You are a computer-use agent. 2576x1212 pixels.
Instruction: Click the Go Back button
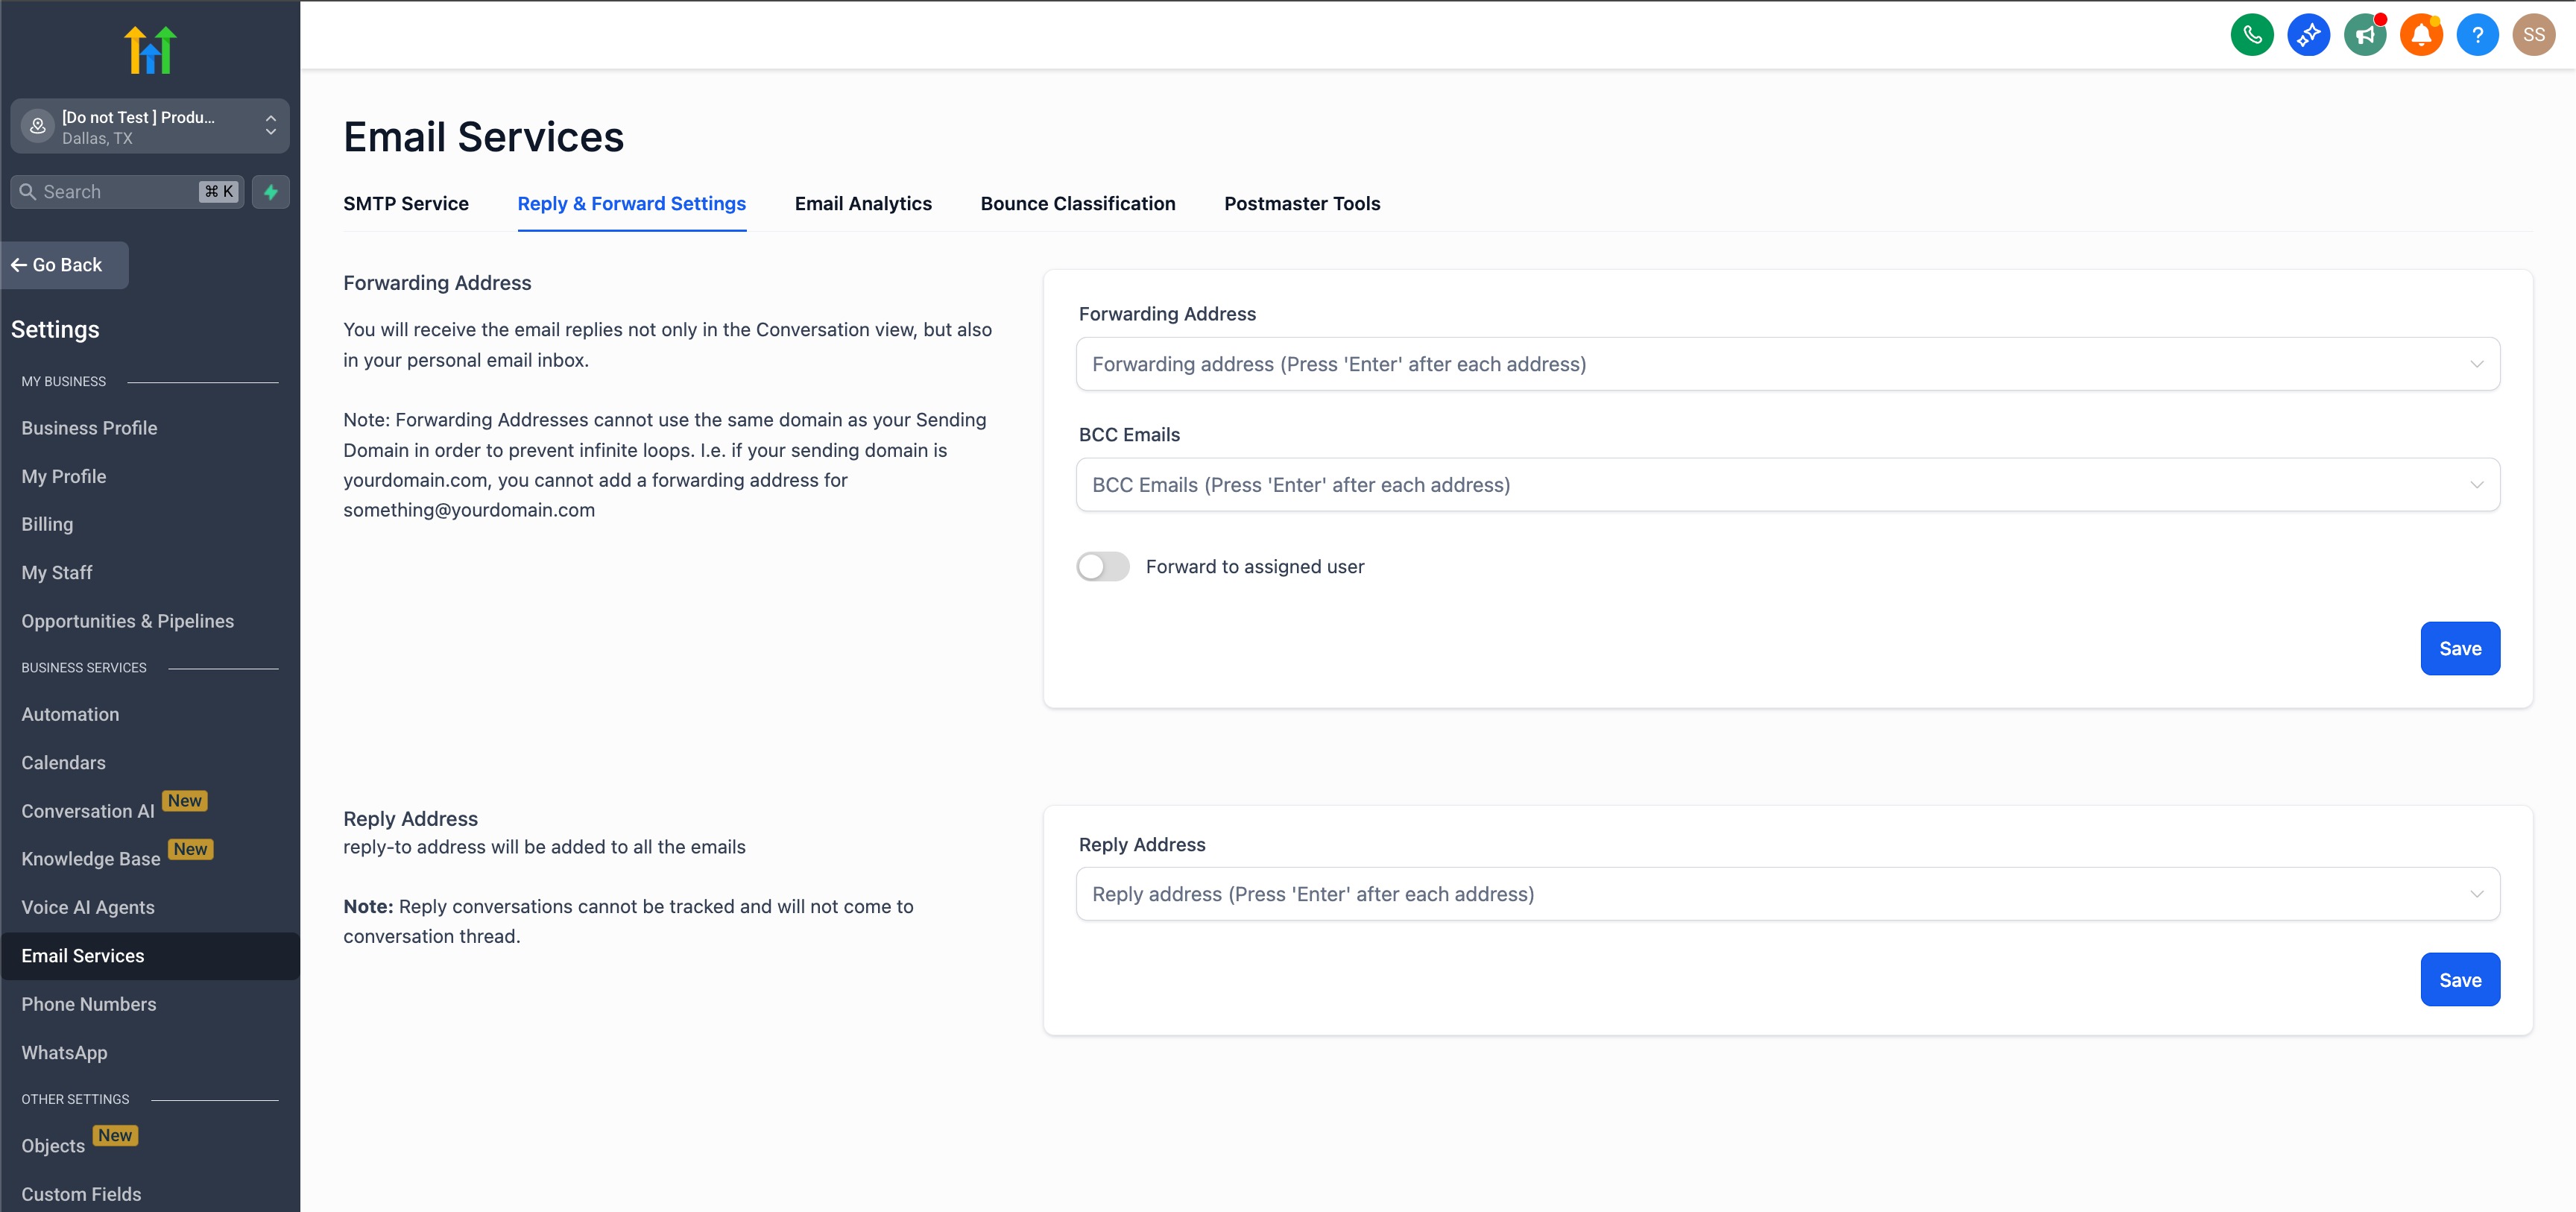[65, 265]
